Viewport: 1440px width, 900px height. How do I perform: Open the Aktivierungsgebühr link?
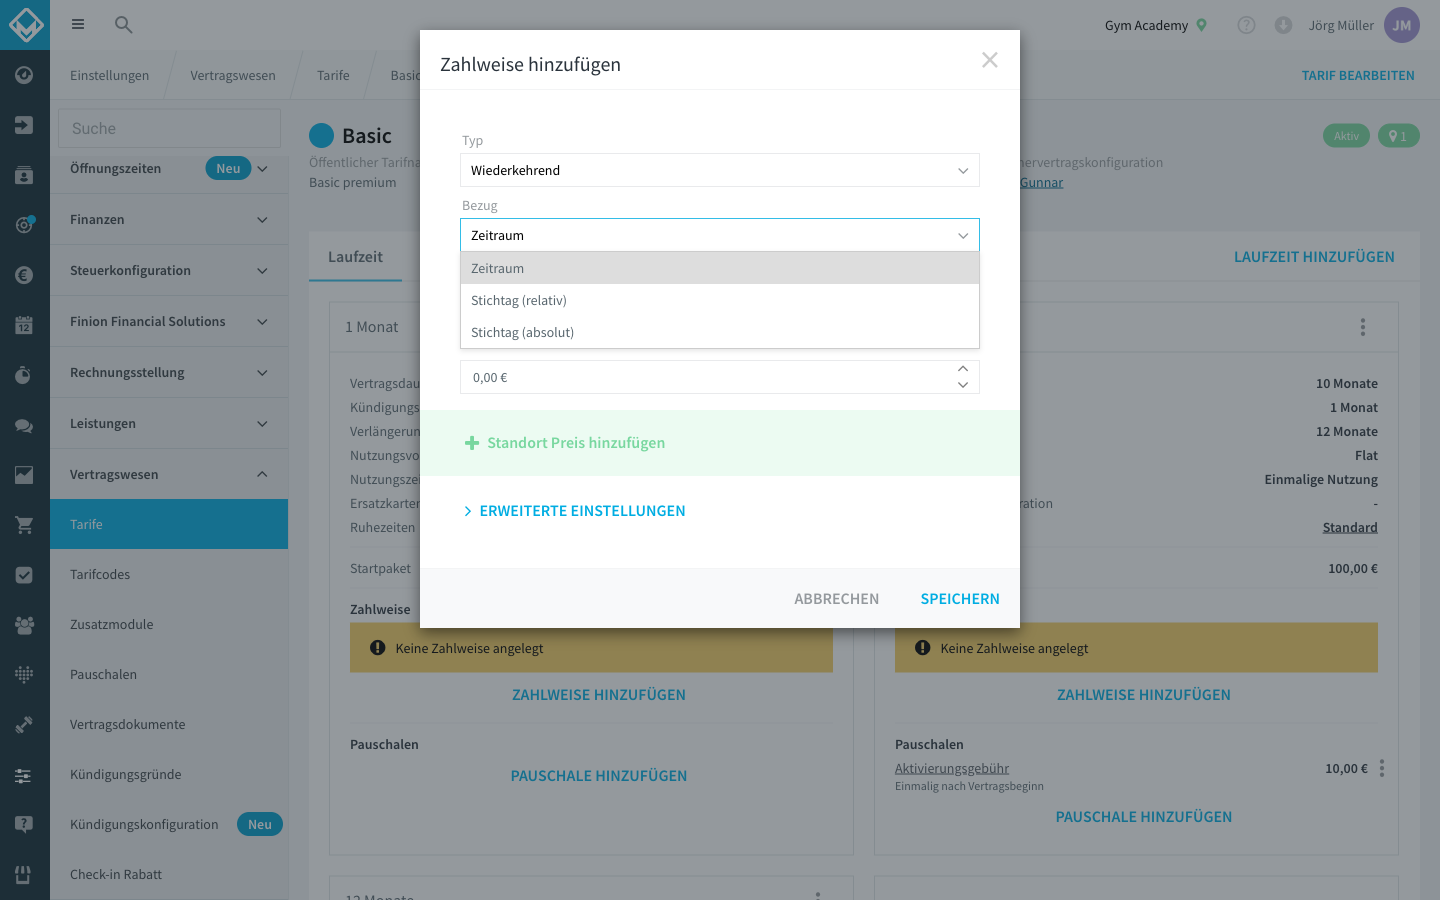[x=952, y=768]
